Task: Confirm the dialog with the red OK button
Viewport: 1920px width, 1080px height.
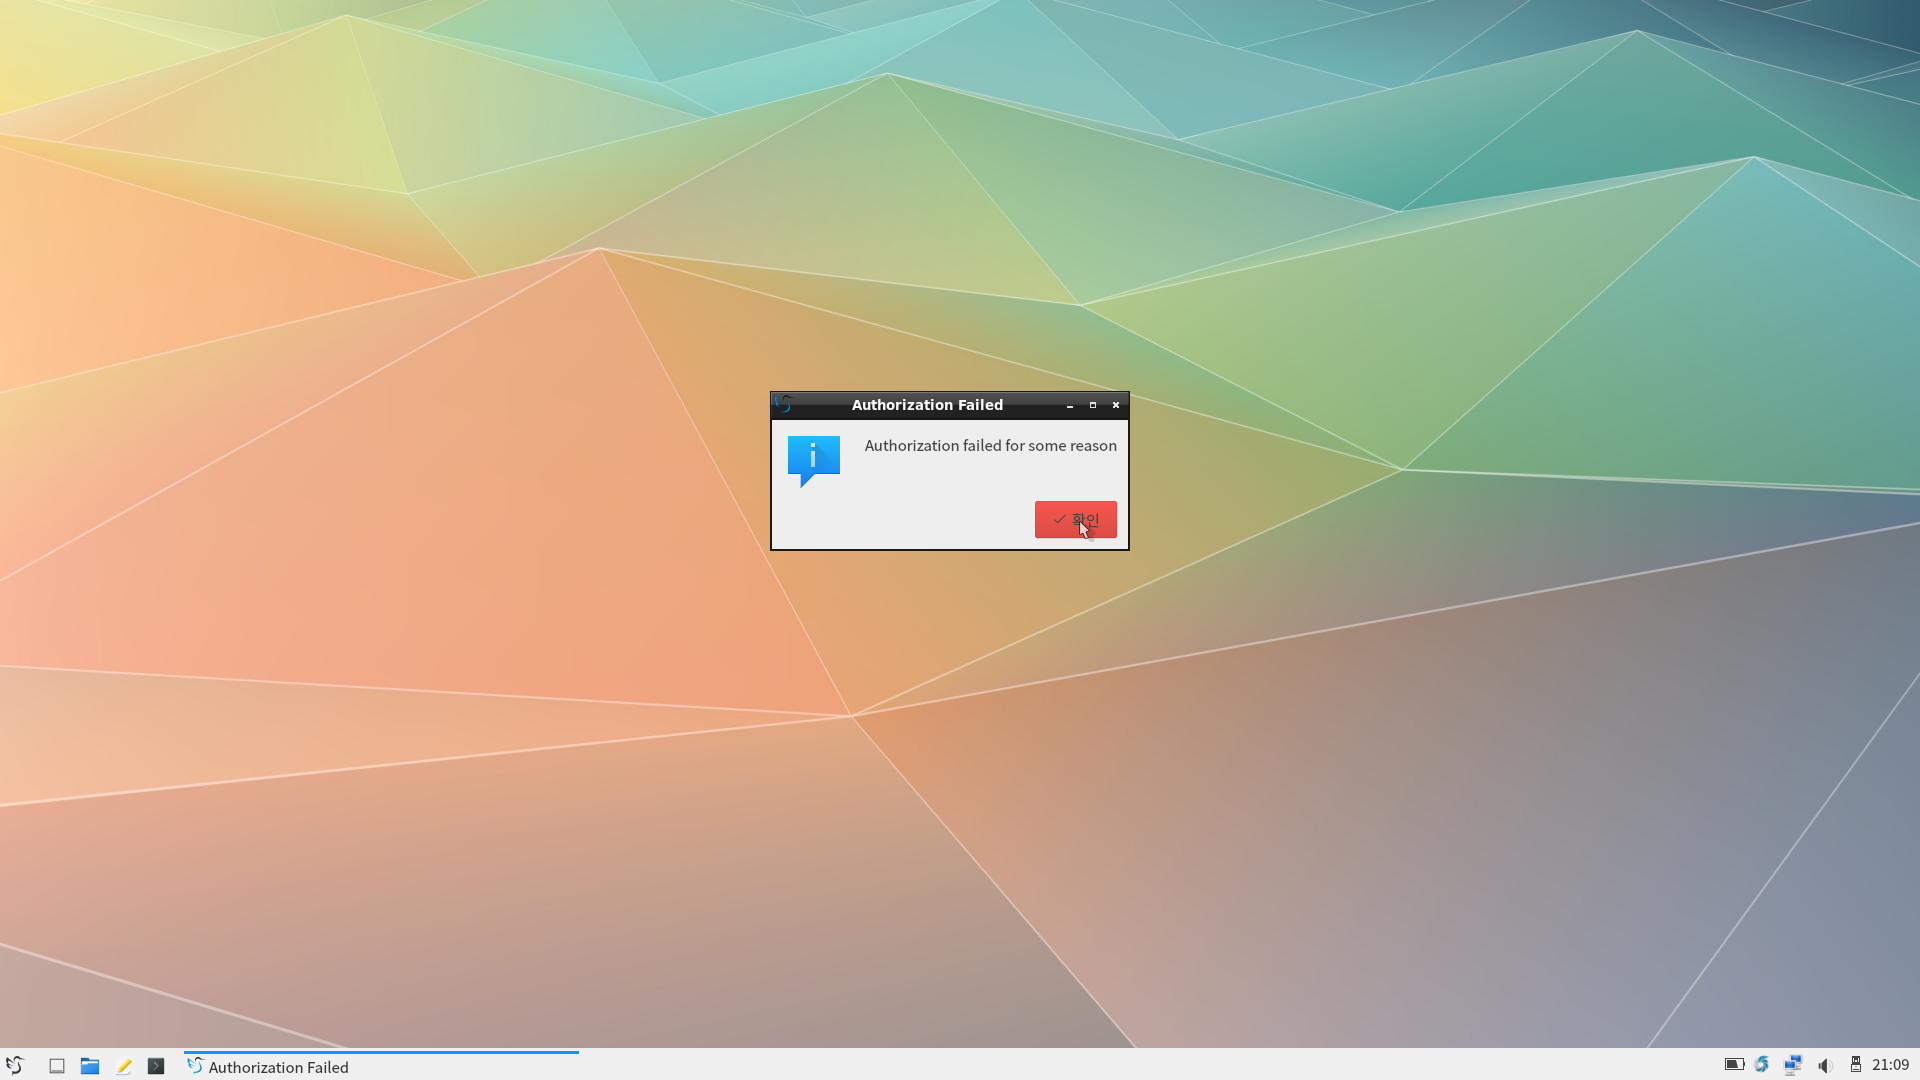Action: [1075, 519]
